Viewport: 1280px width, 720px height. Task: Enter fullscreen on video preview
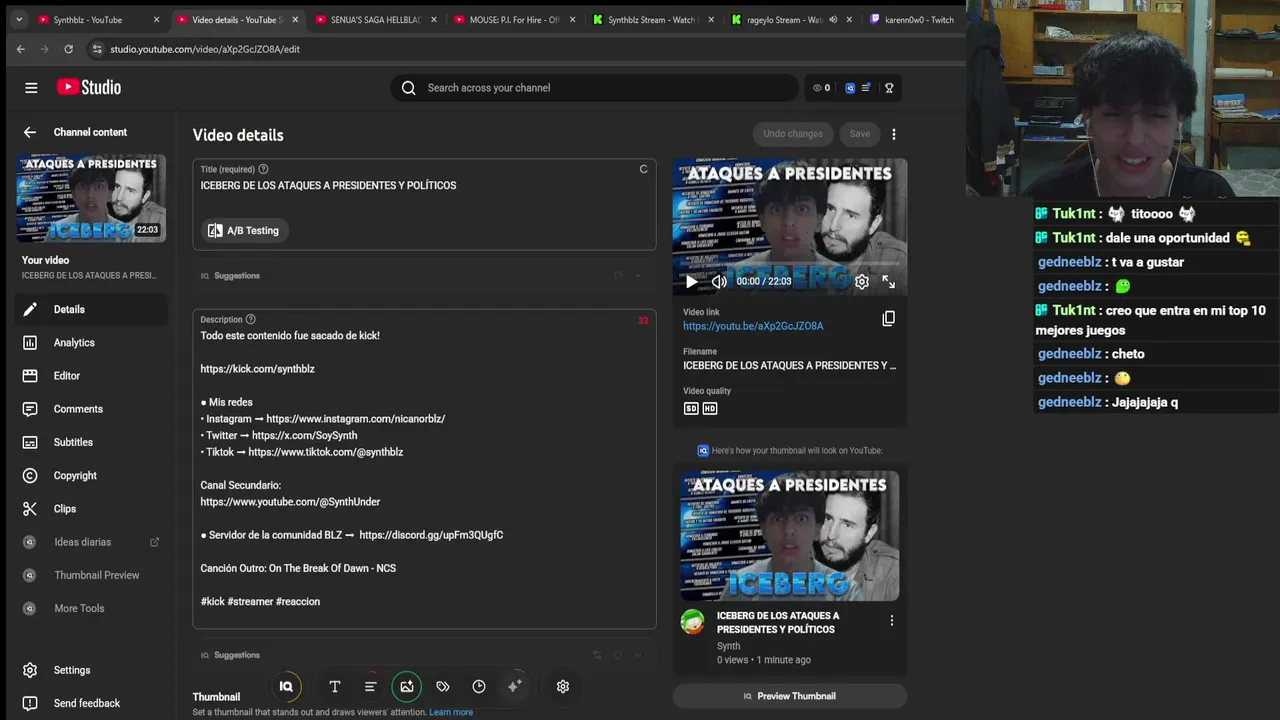(889, 282)
